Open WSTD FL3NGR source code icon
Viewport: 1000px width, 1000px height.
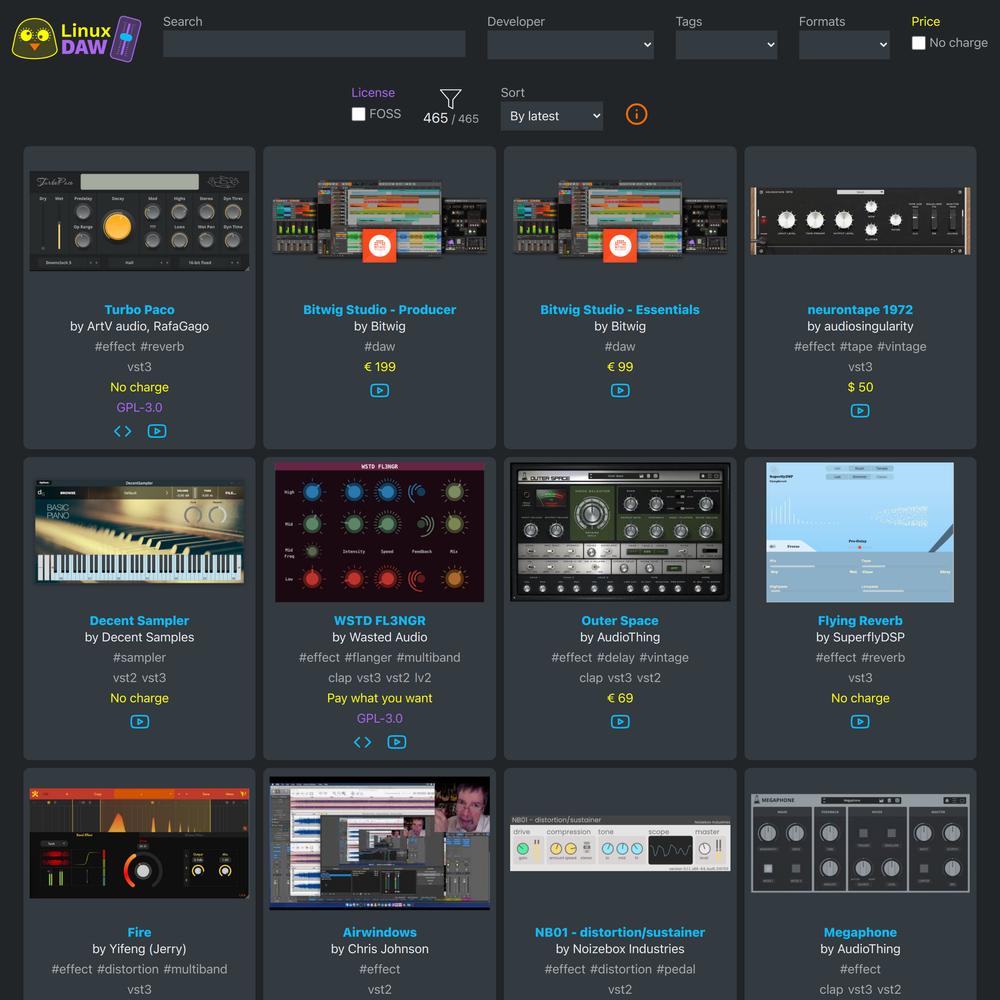363,742
